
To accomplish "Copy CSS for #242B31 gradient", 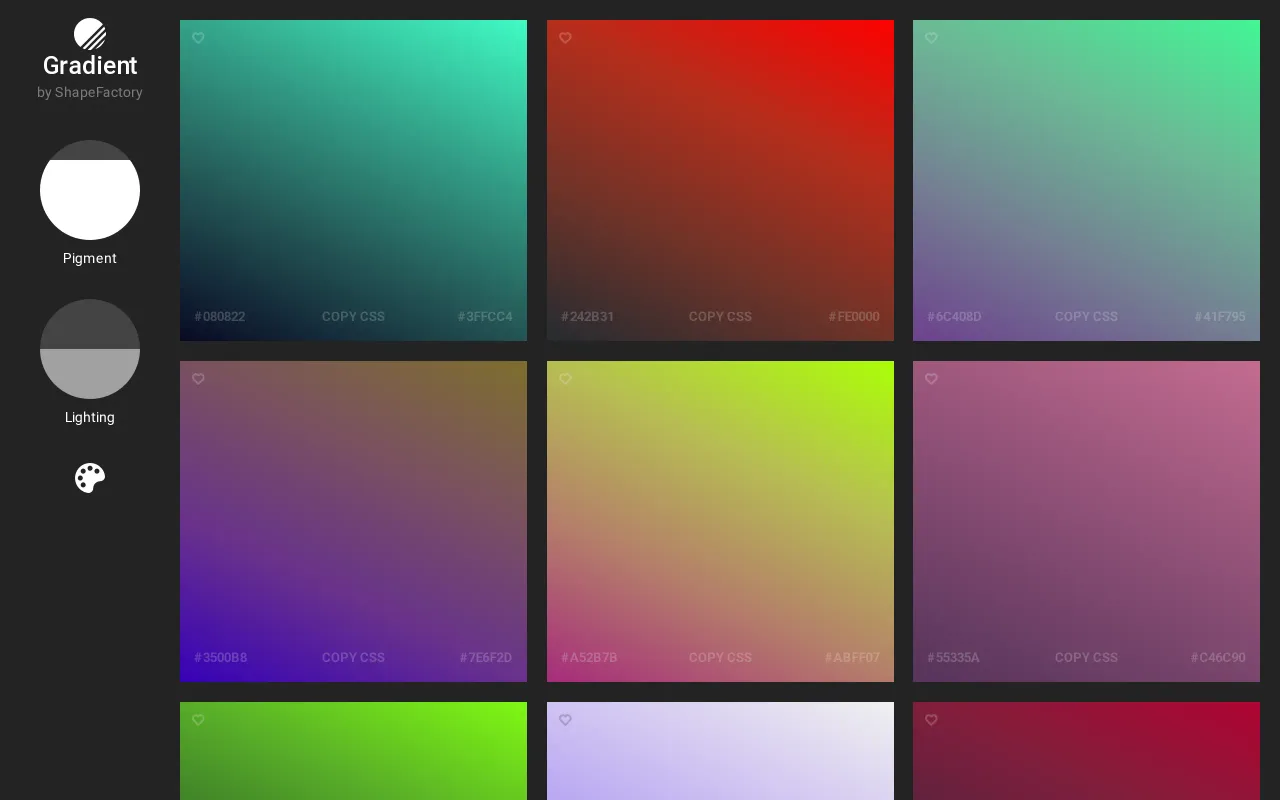I will (x=720, y=317).
